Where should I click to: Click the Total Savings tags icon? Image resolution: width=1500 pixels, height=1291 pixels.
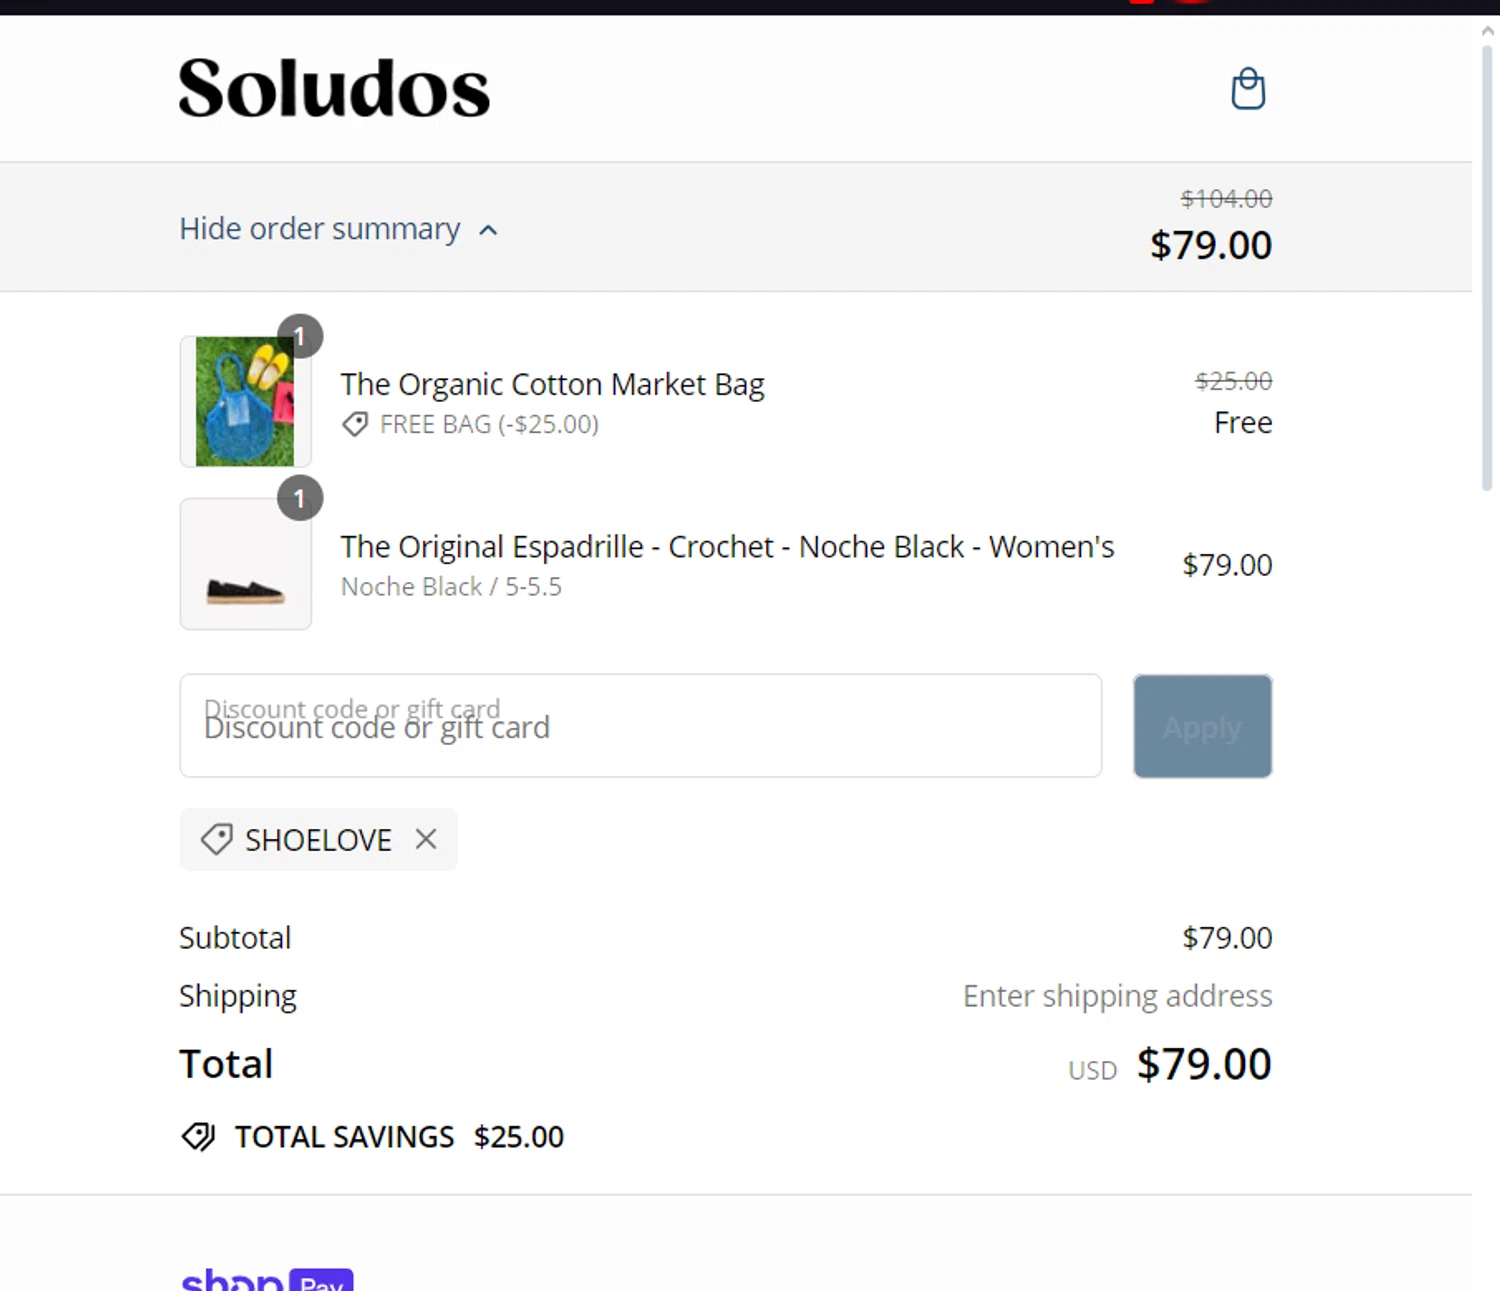198,1137
